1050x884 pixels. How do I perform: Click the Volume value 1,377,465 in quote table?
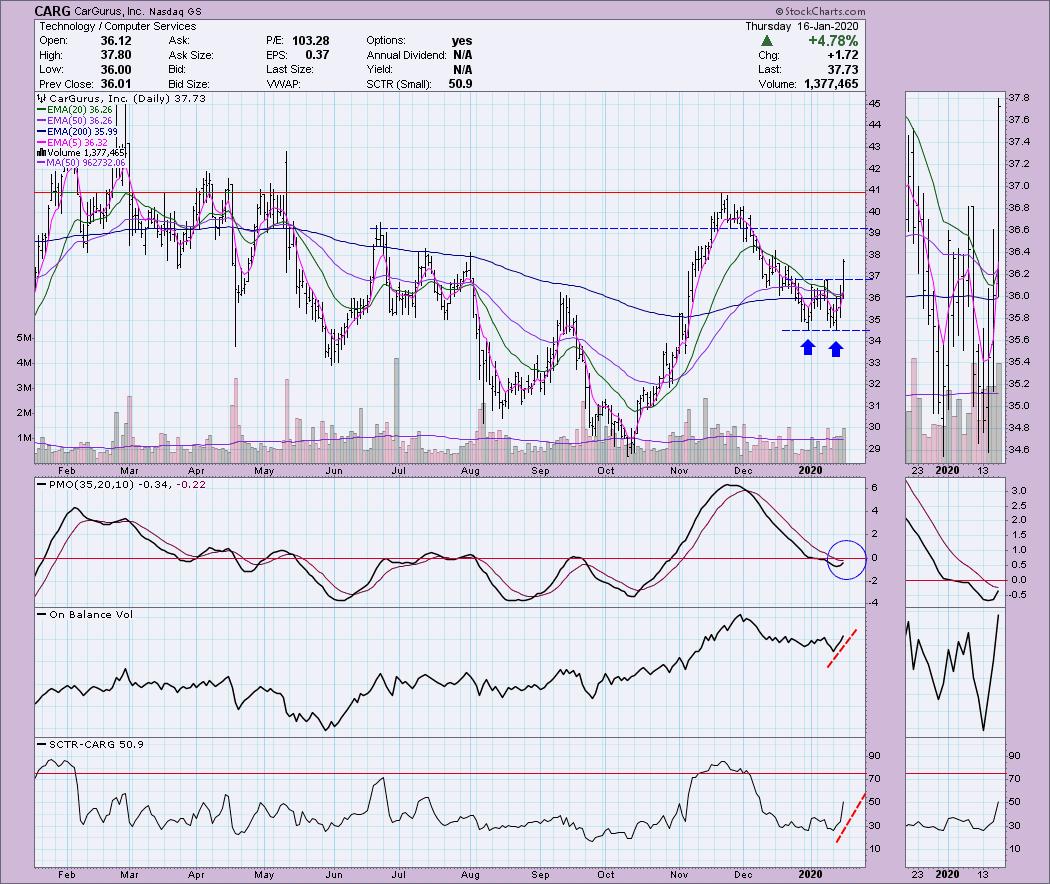coord(829,84)
